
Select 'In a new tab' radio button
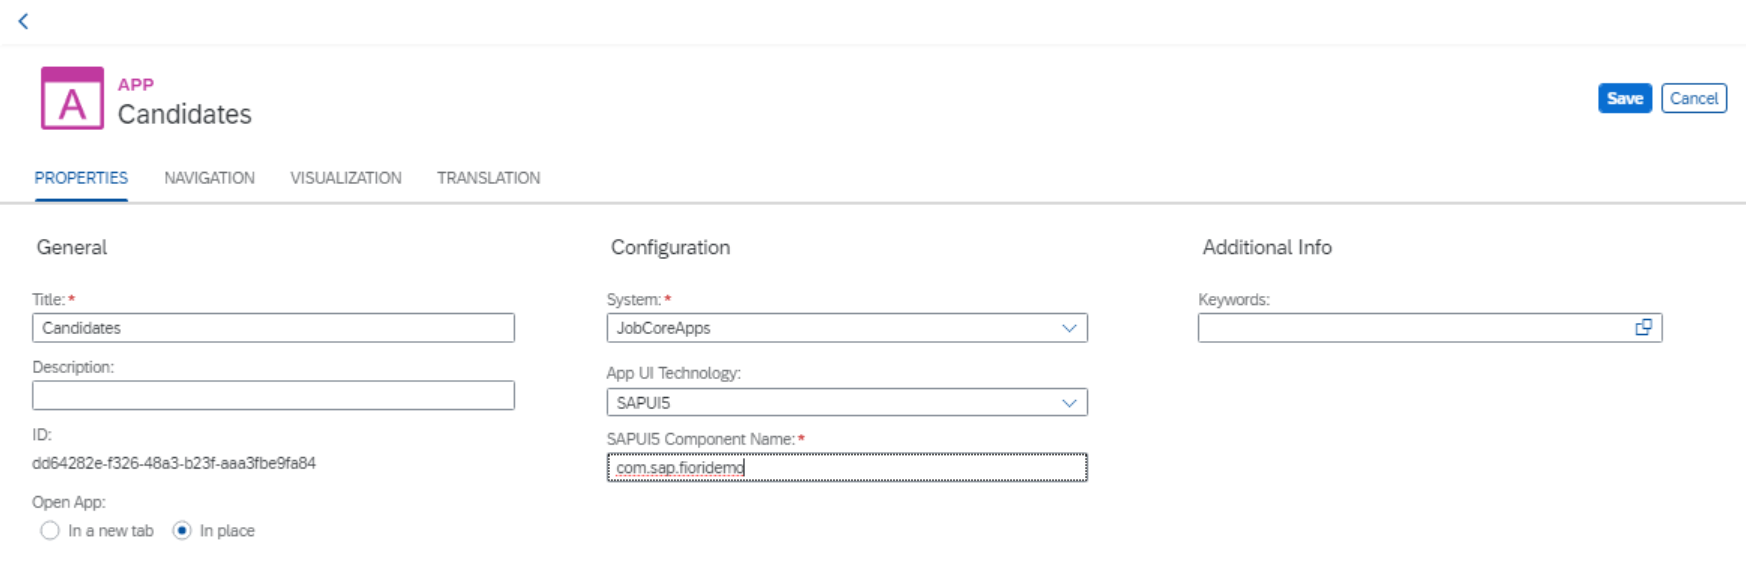[50, 531]
